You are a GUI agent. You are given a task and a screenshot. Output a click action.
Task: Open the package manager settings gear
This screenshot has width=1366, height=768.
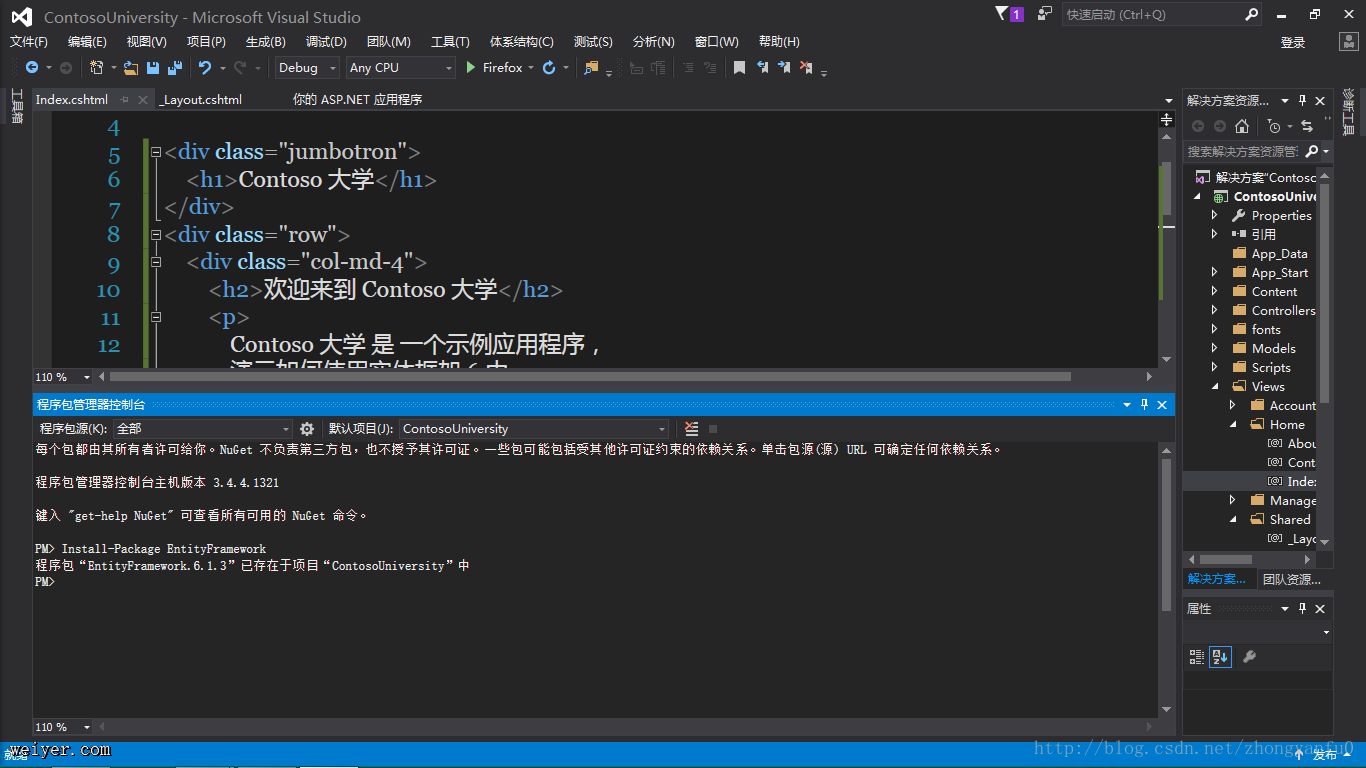pos(307,429)
